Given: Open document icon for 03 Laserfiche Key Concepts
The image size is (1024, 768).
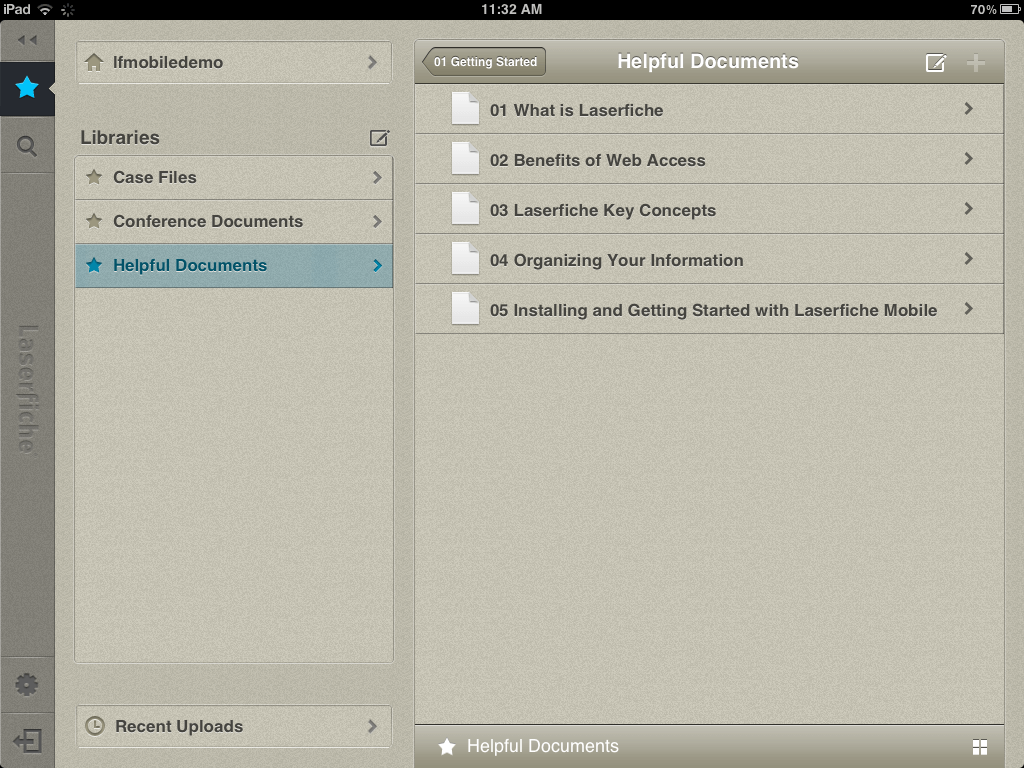Looking at the screenshot, I should coord(466,208).
